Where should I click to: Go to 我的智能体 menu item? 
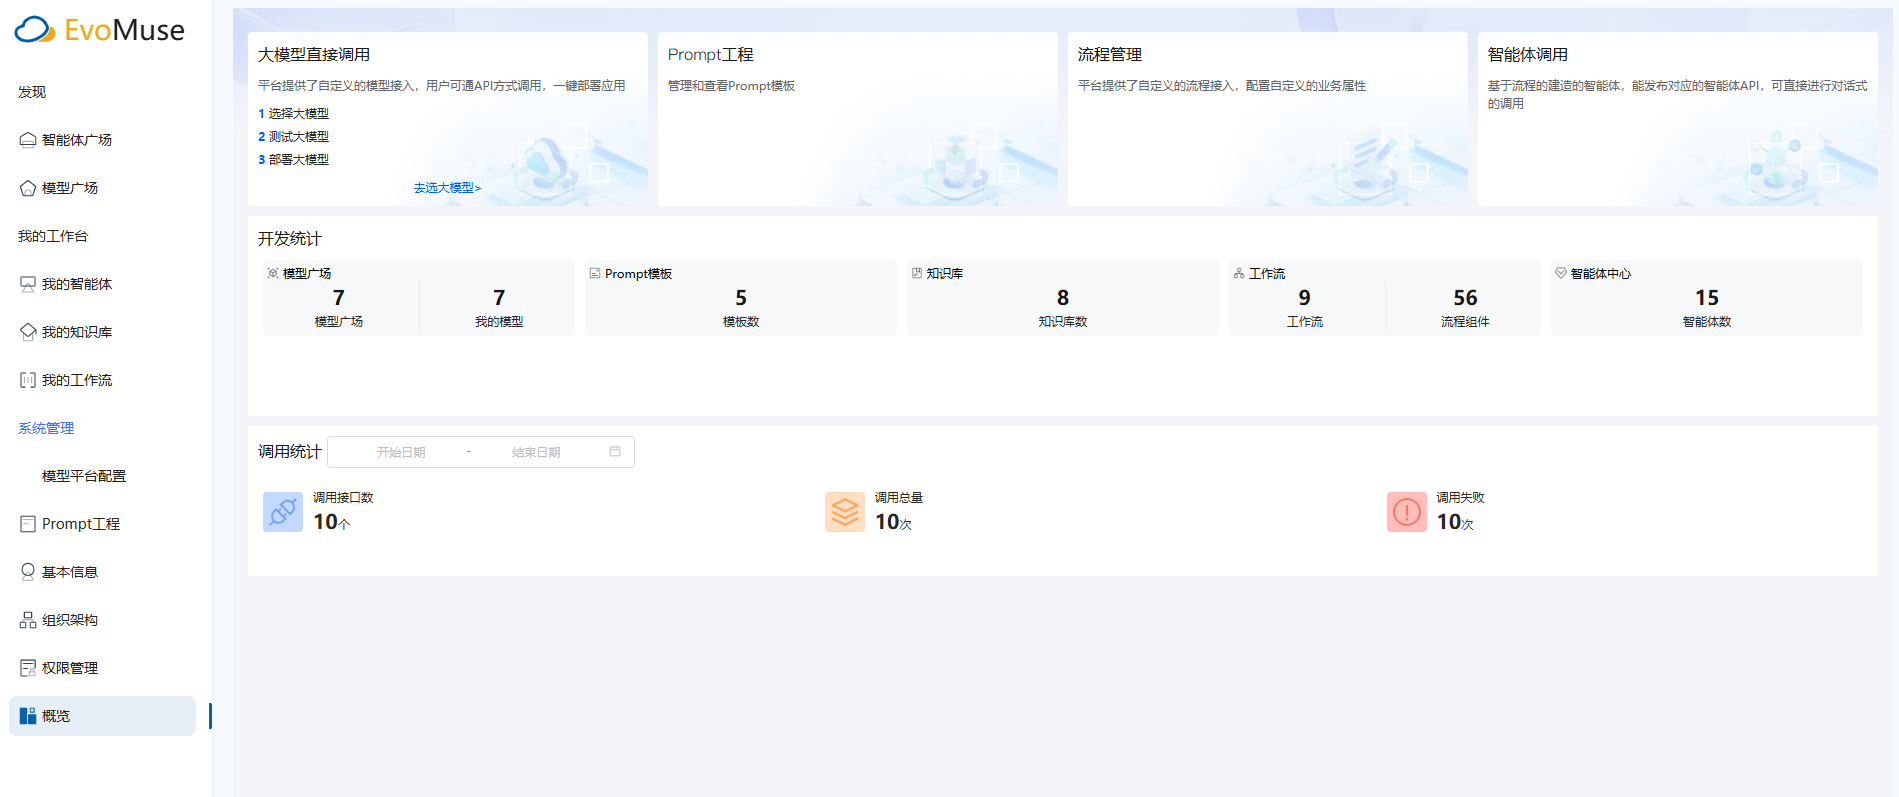[102, 284]
